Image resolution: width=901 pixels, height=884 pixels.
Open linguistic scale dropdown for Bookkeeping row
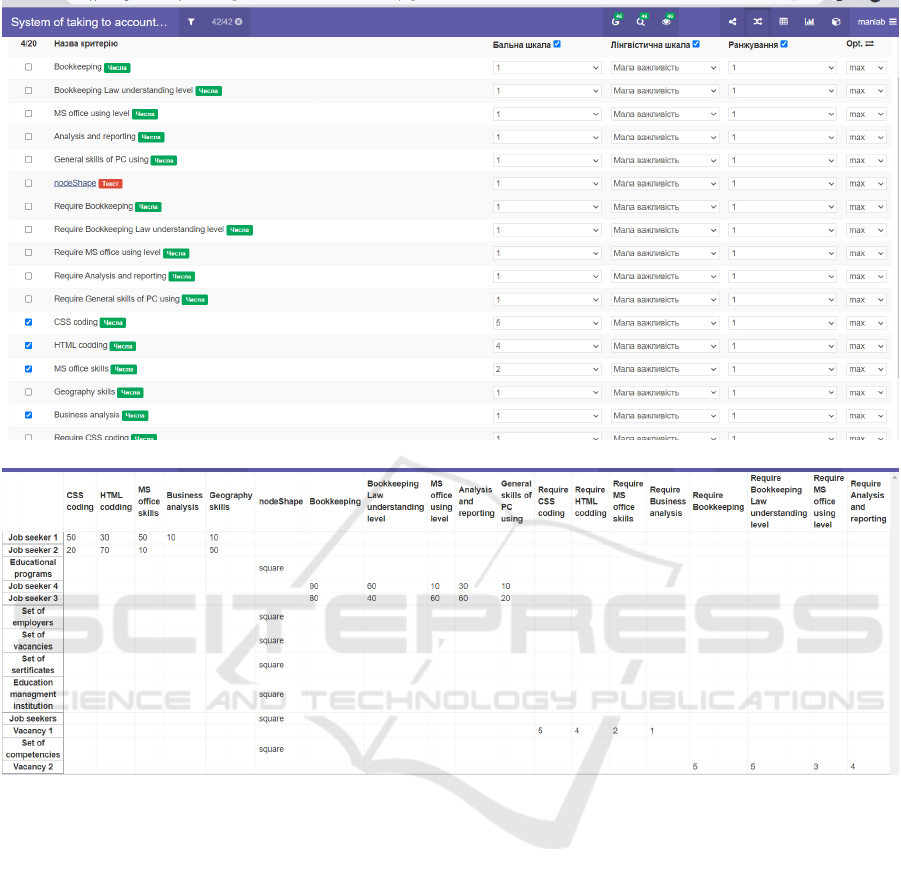coord(665,68)
